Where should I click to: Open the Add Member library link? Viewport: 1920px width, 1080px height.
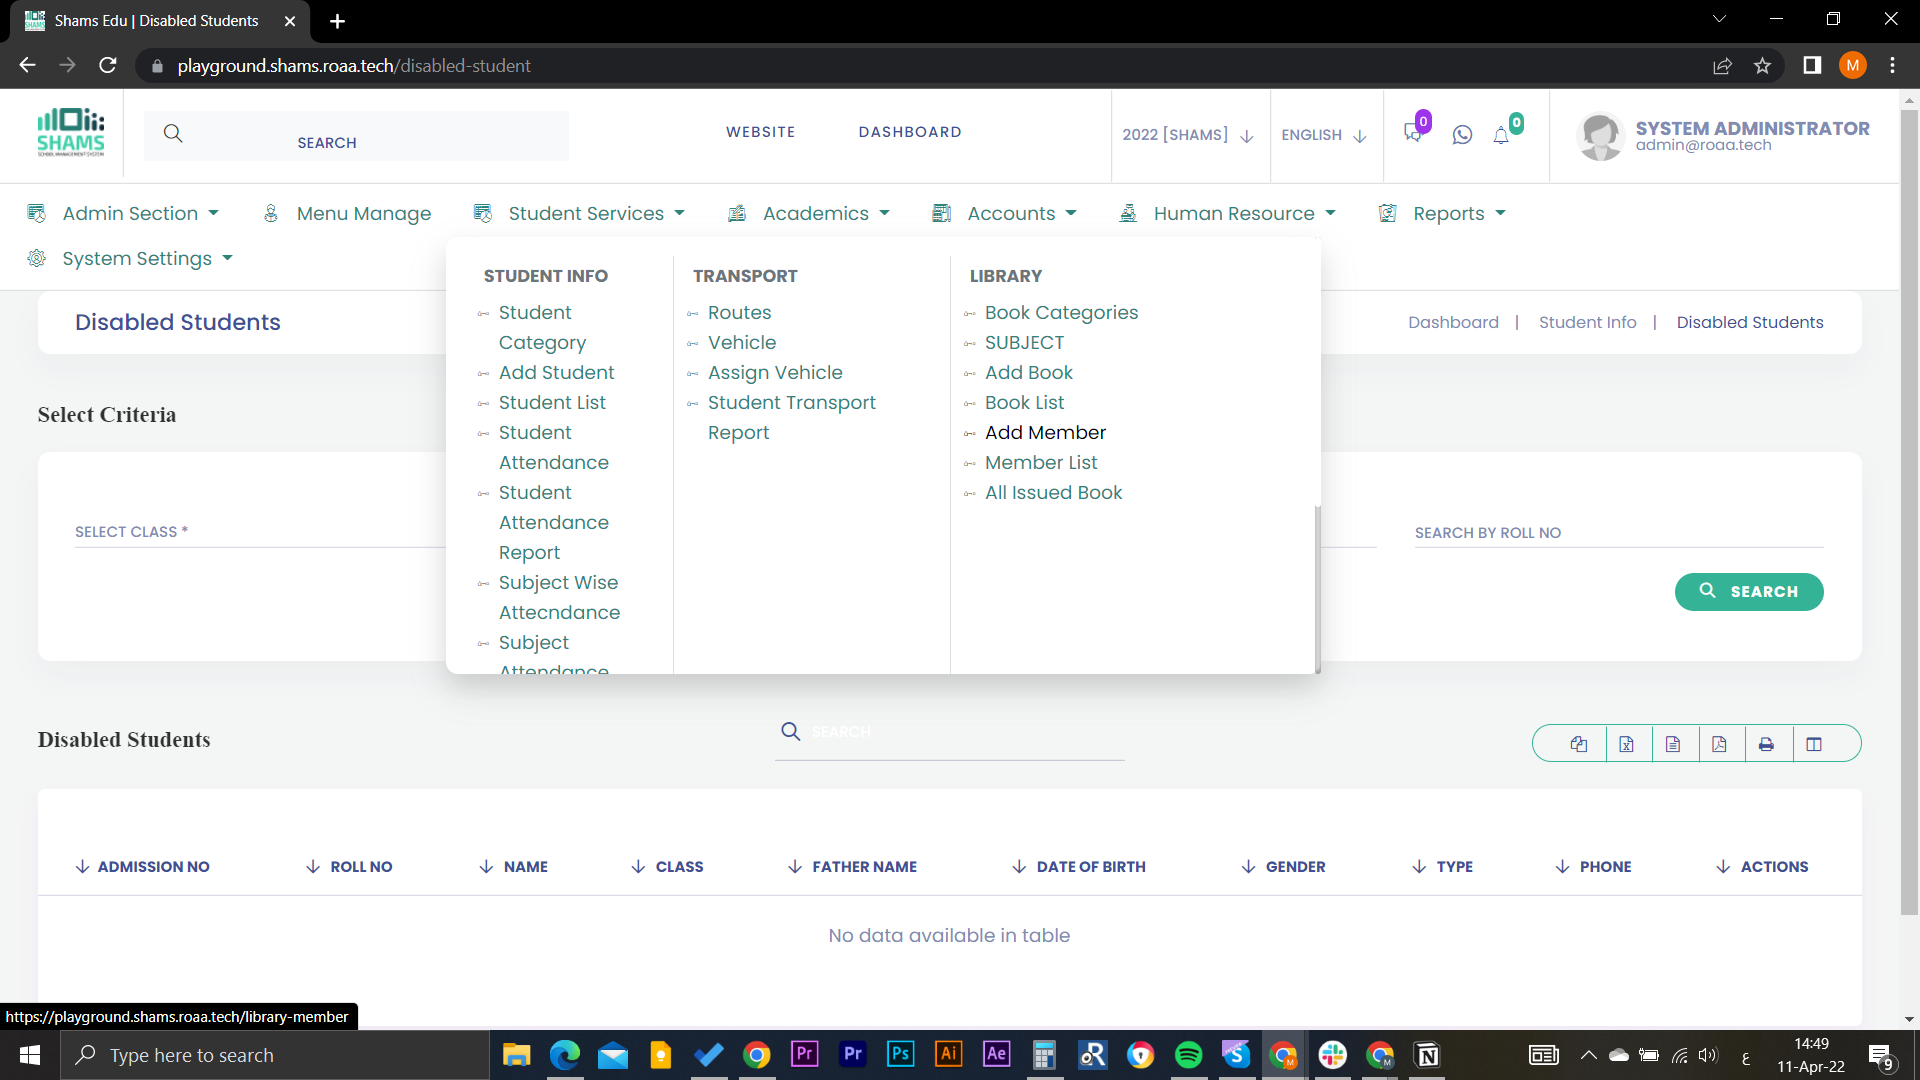pos(1046,433)
